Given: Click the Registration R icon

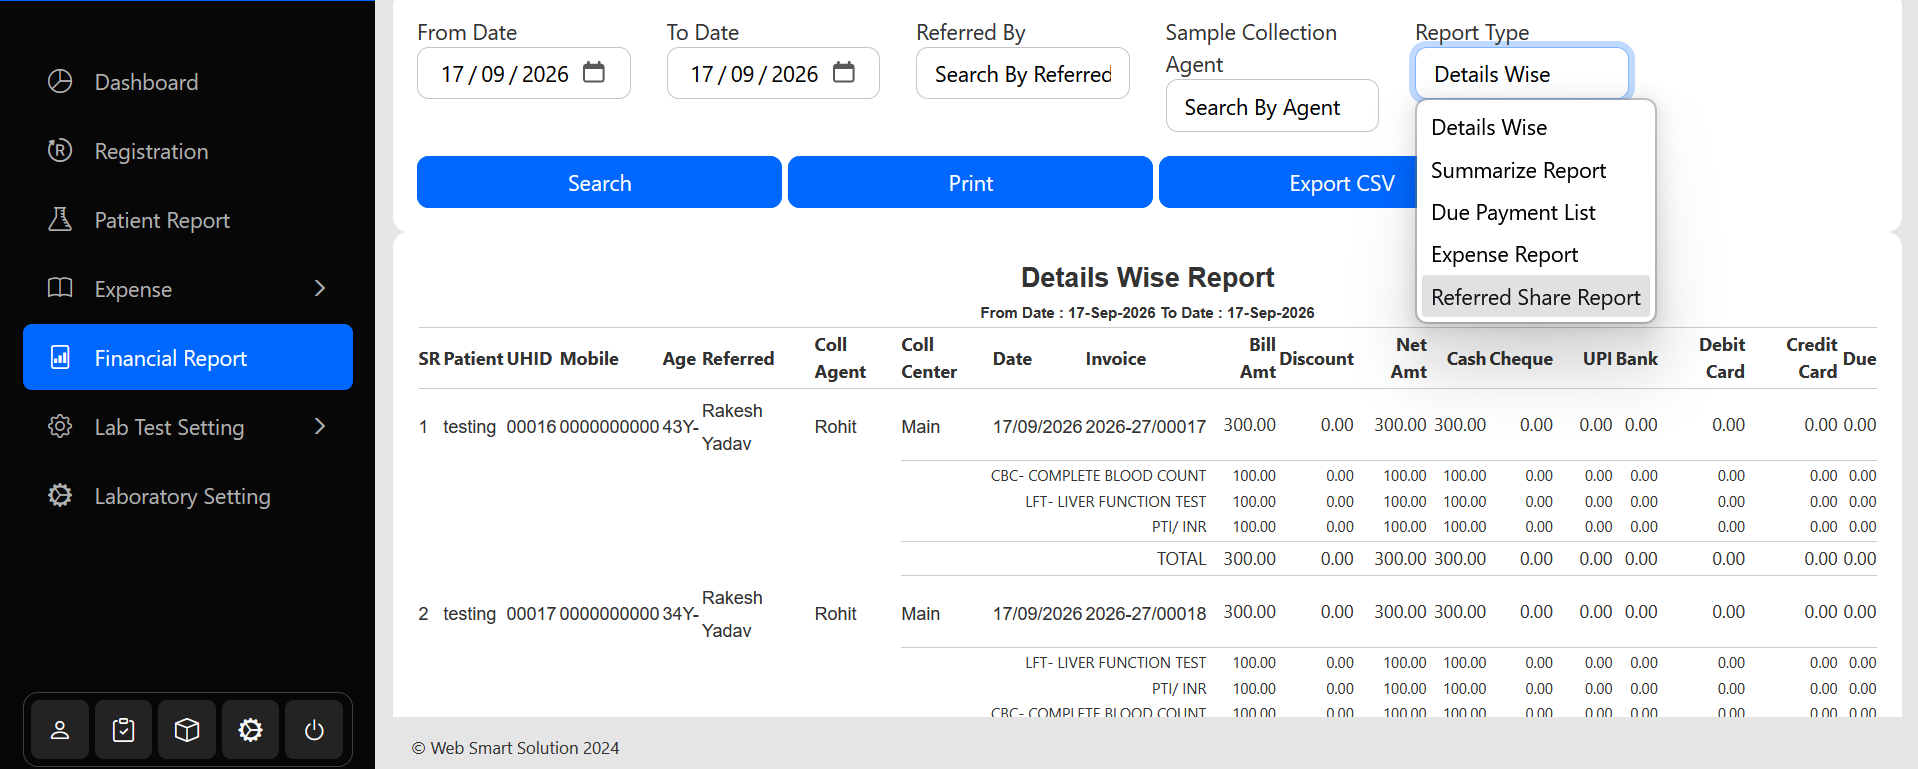Looking at the screenshot, I should [x=60, y=150].
